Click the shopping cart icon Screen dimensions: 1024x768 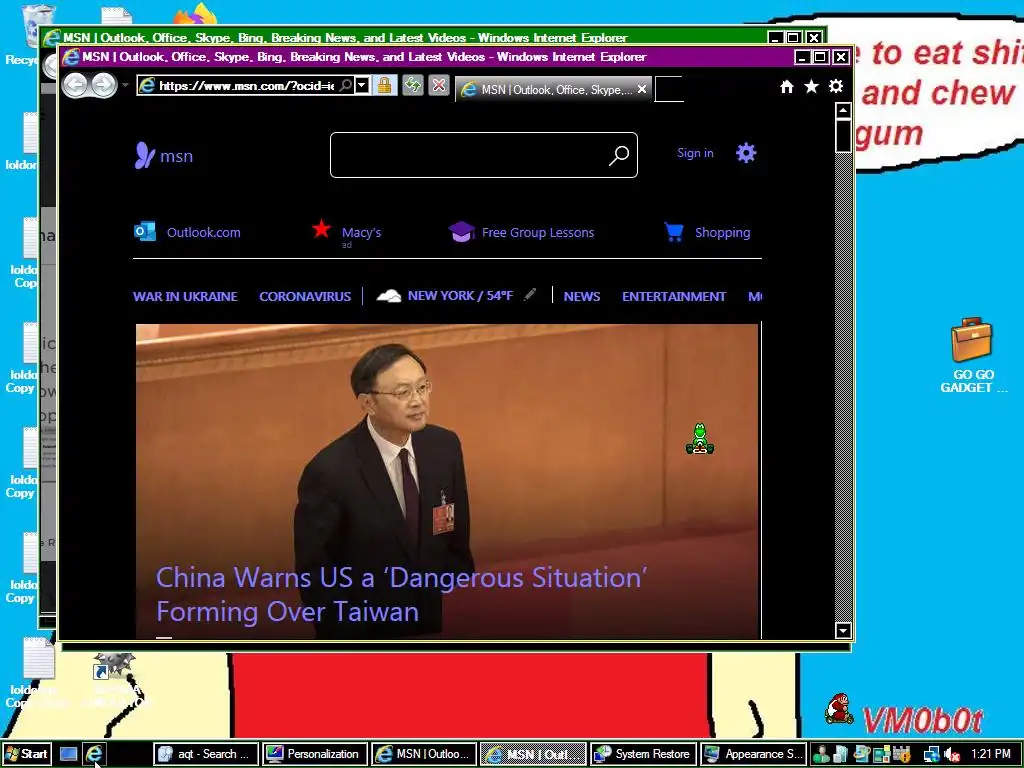pos(674,232)
